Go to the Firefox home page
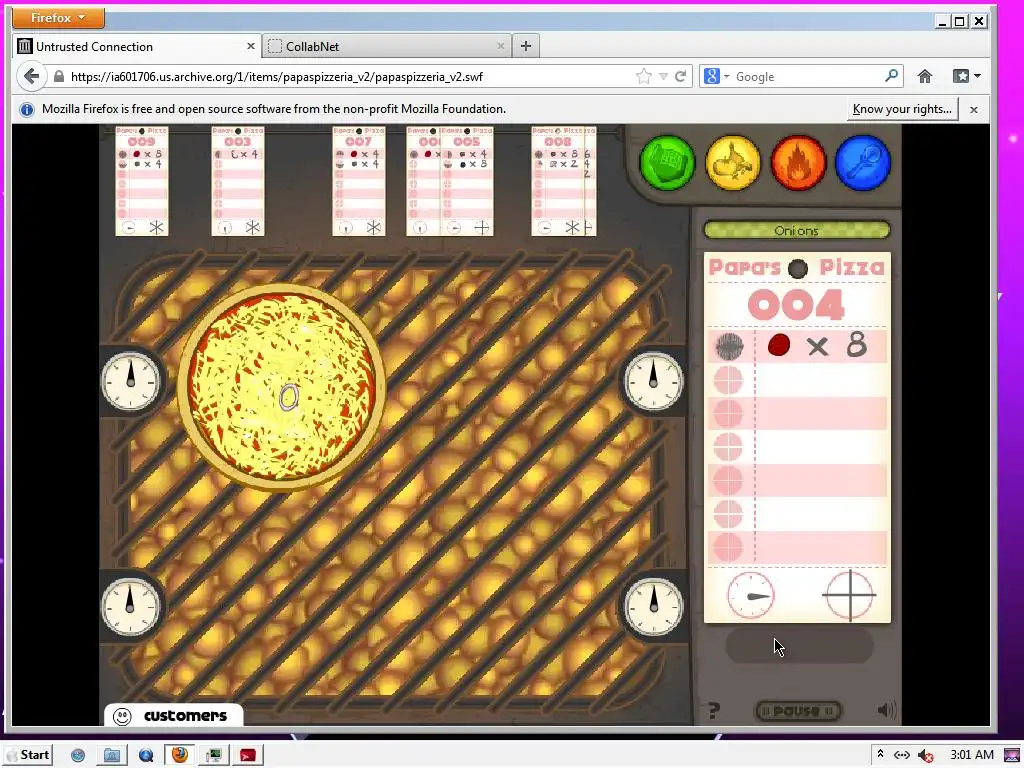This screenshot has width=1024, height=768. (925, 76)
